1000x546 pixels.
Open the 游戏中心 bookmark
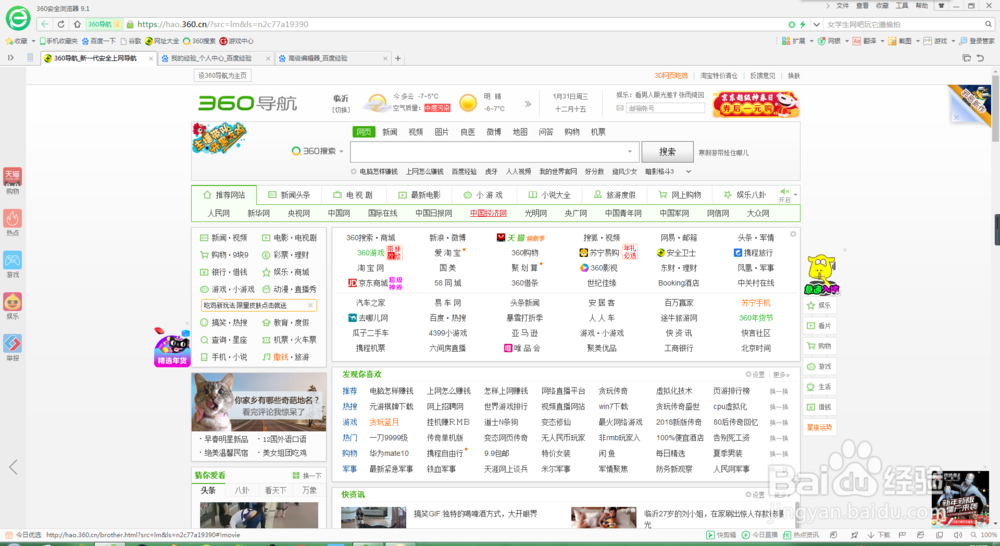(x=237, y=41)
